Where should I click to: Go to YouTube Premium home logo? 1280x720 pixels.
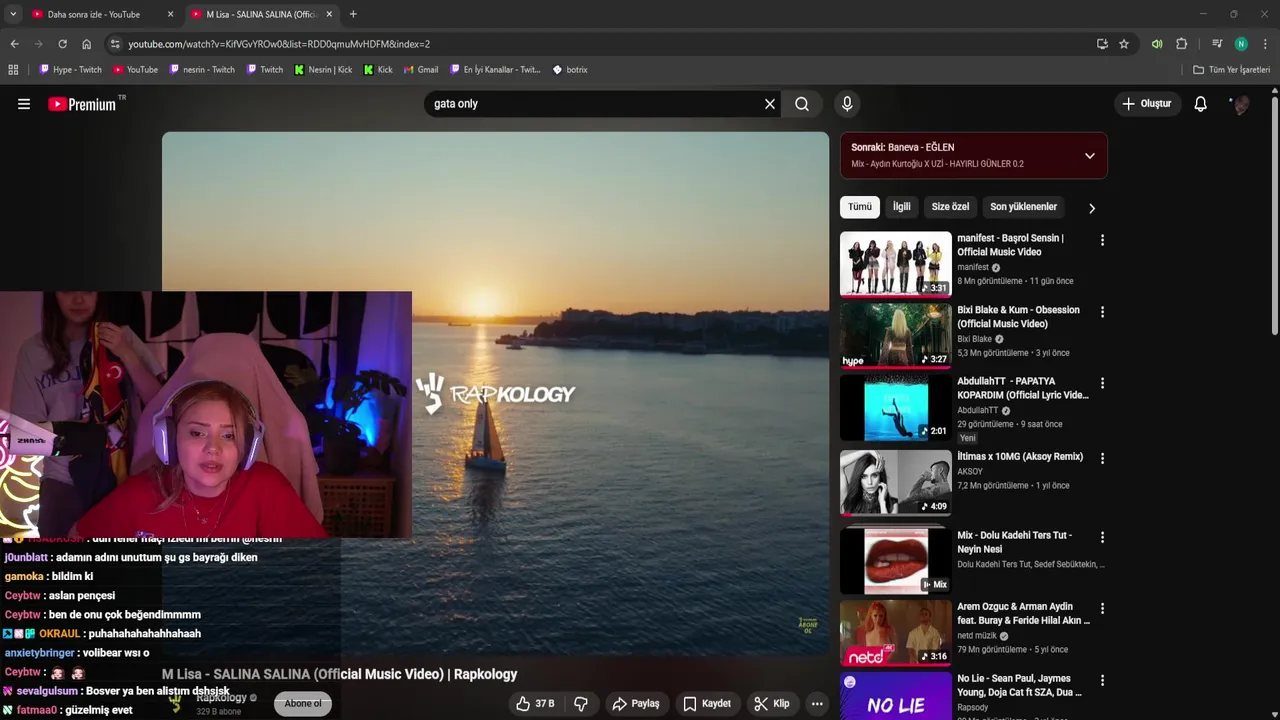pyautogui.click(x=82, y=104)
